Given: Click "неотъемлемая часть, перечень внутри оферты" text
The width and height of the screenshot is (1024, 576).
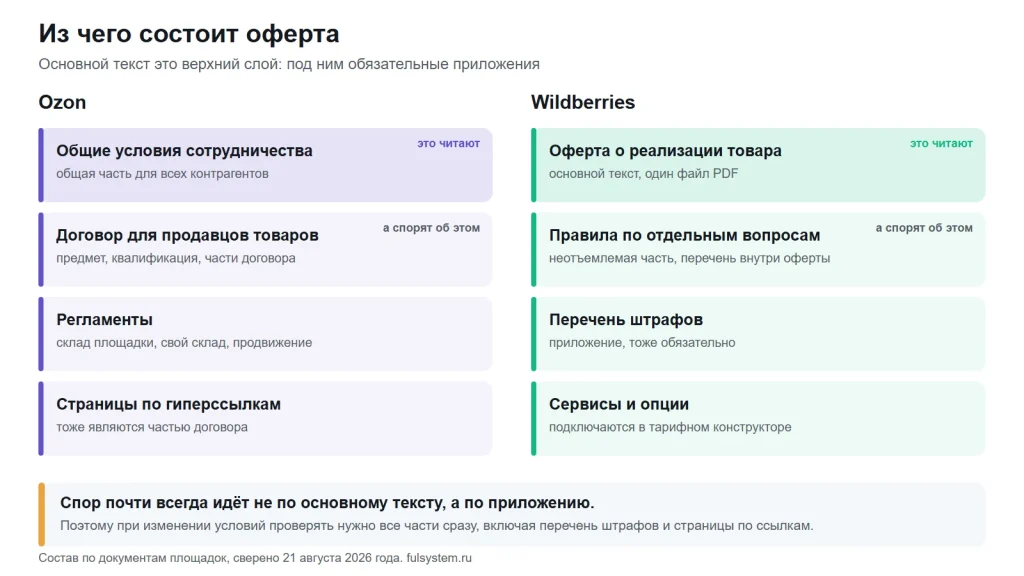Looking at the screenshot, I should point(690,258).
